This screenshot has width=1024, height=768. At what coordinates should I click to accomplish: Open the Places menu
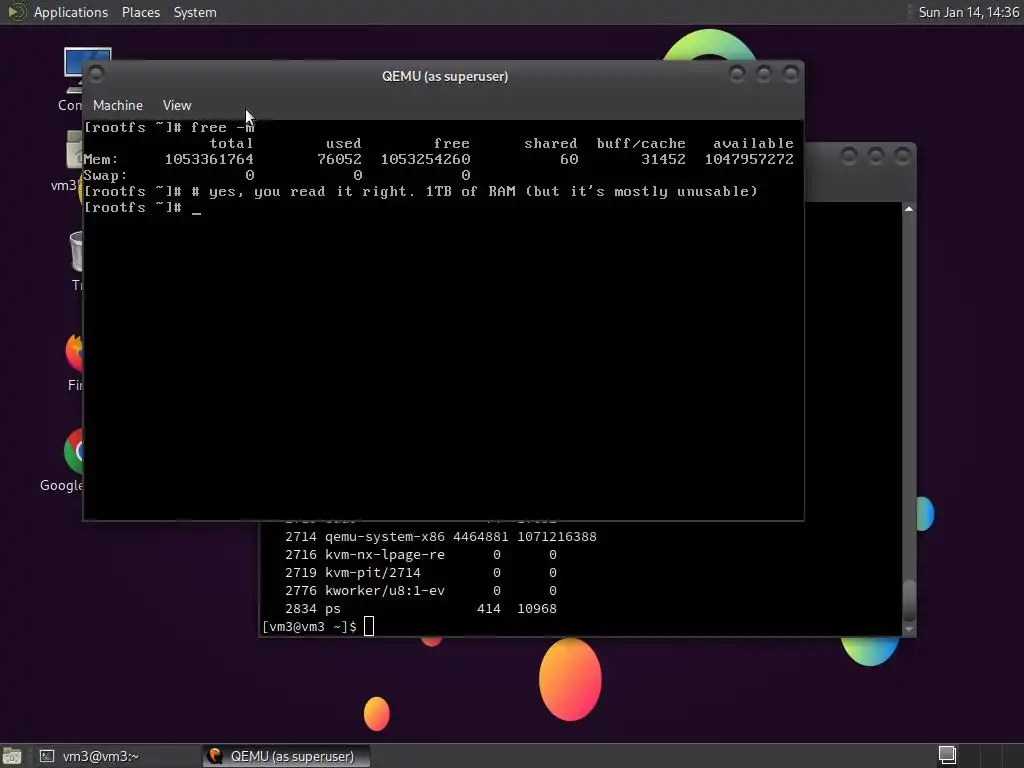[x=140, y=12]
